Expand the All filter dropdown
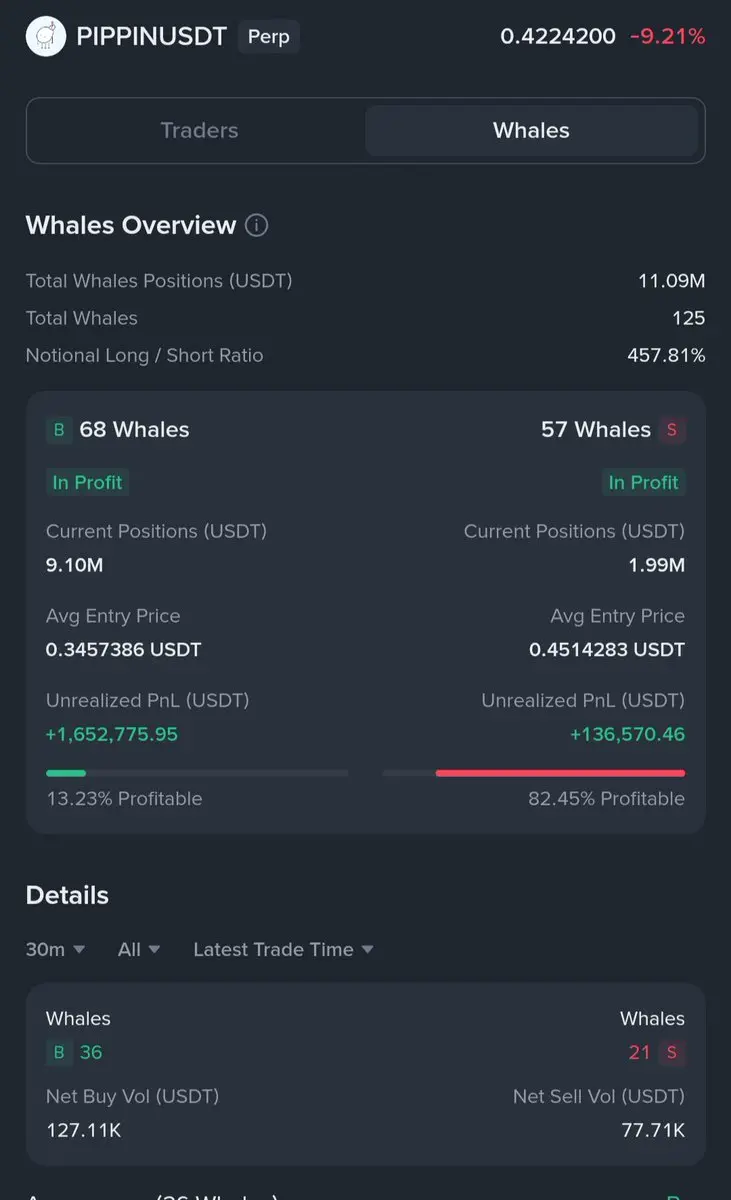This screenshot has width=731, height=1200. click(139, 949)
